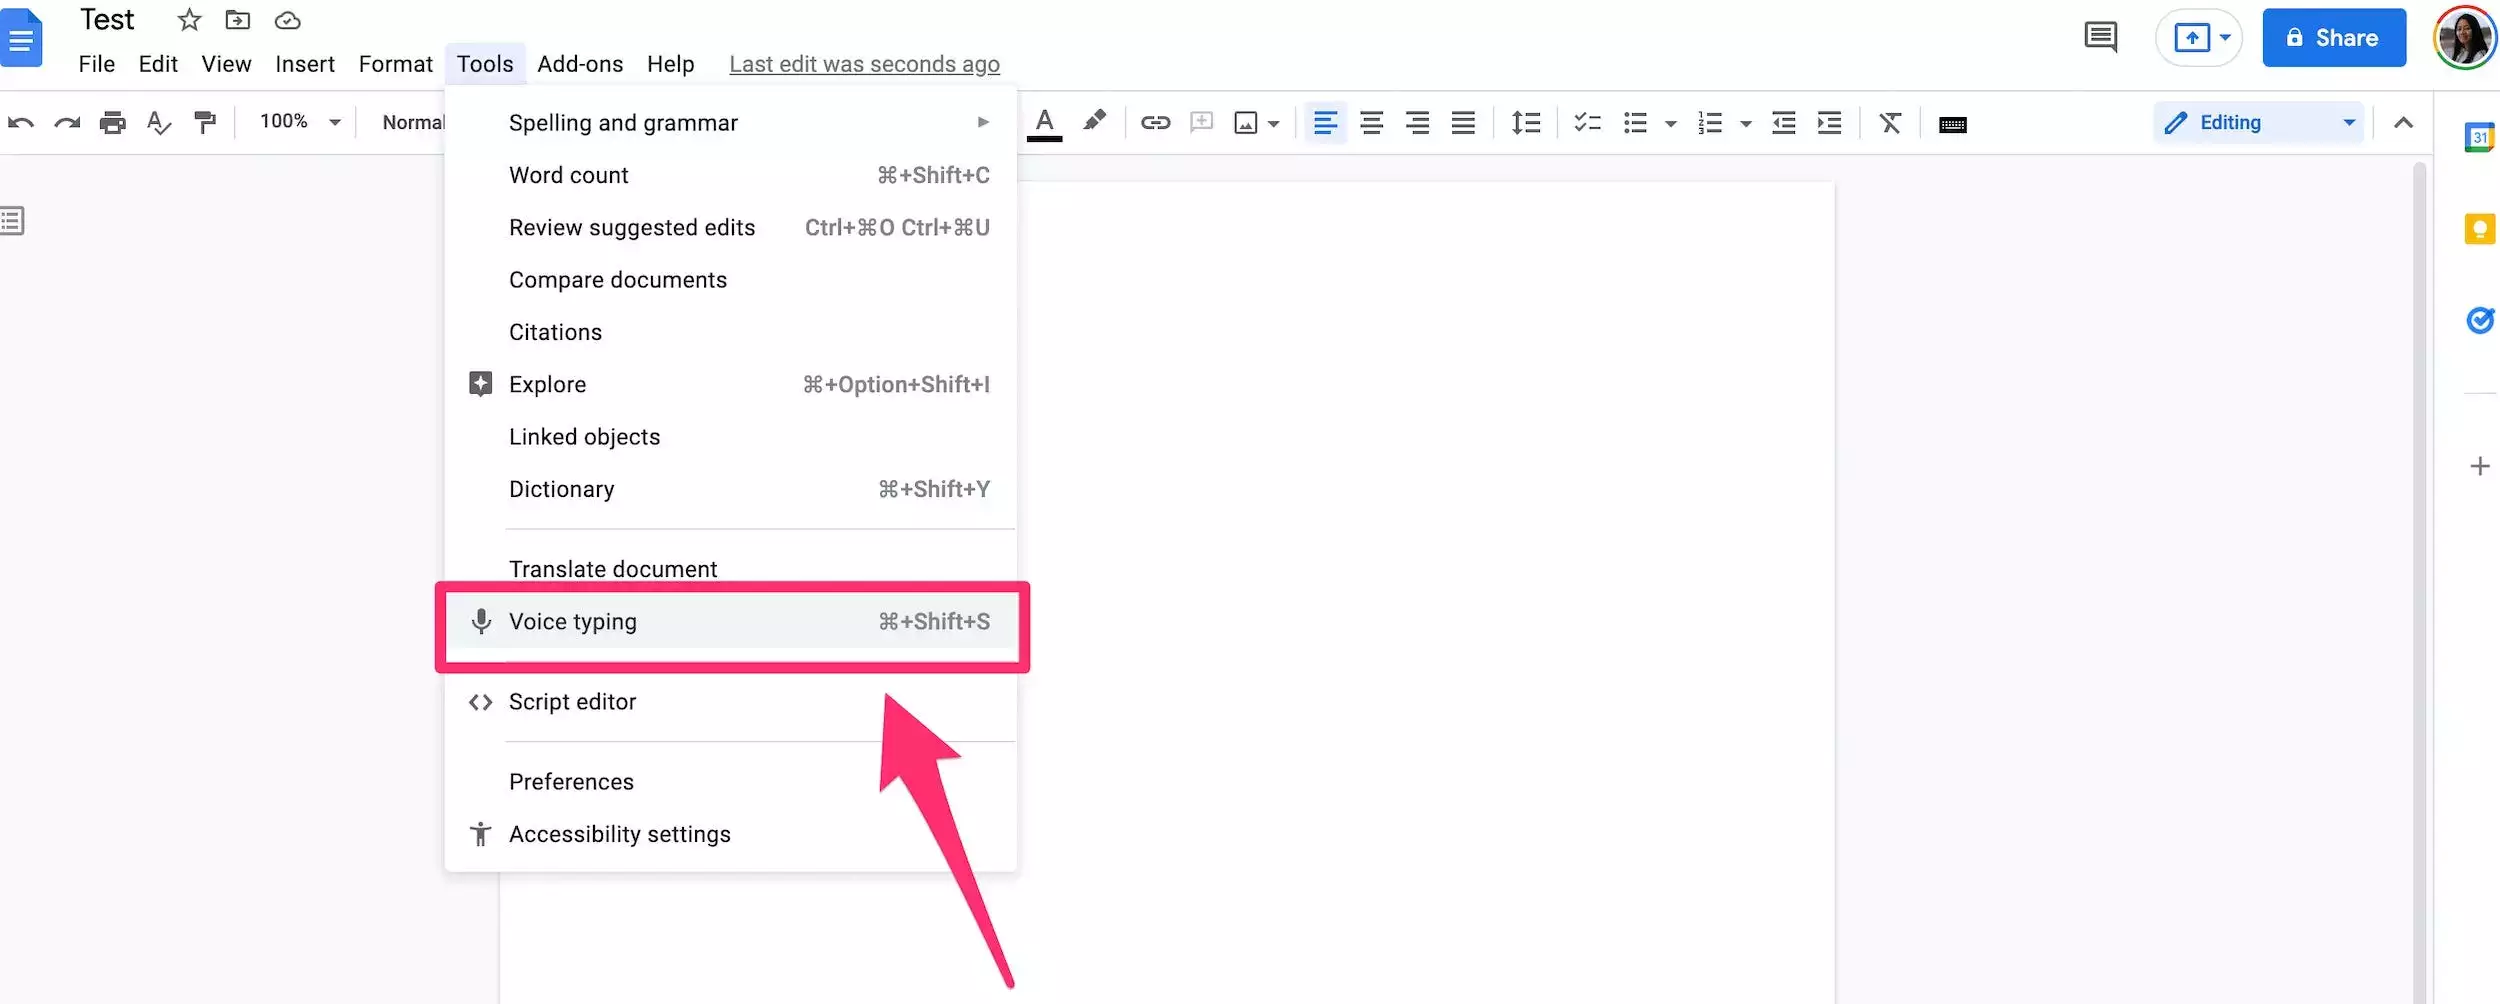
Task: Click the document outline icon
Action: 13,221
